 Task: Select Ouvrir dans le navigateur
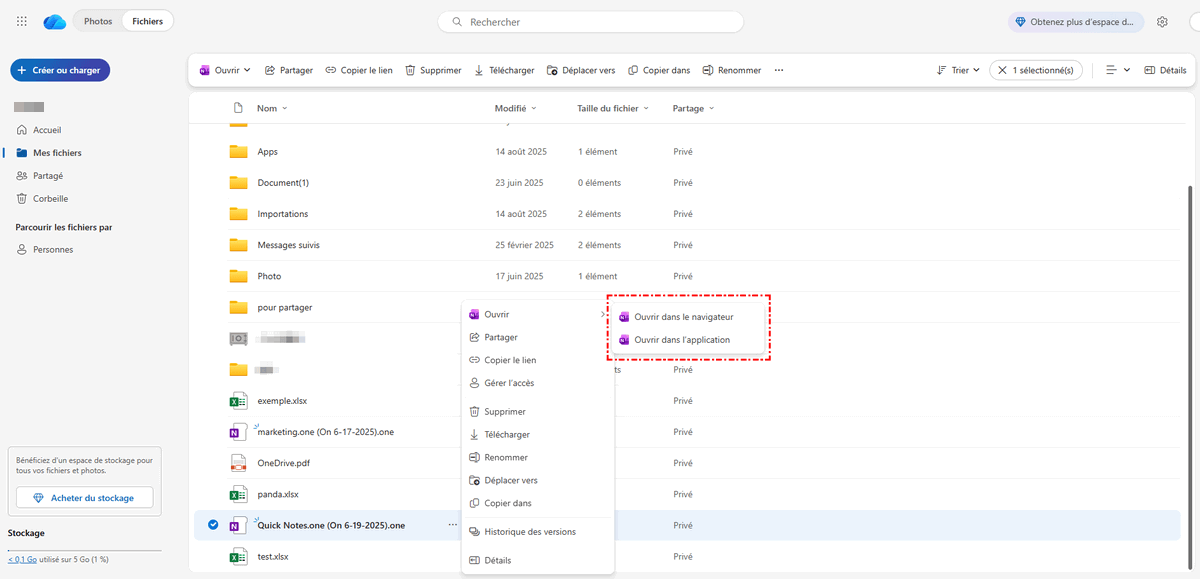click(x=683, y=317)
